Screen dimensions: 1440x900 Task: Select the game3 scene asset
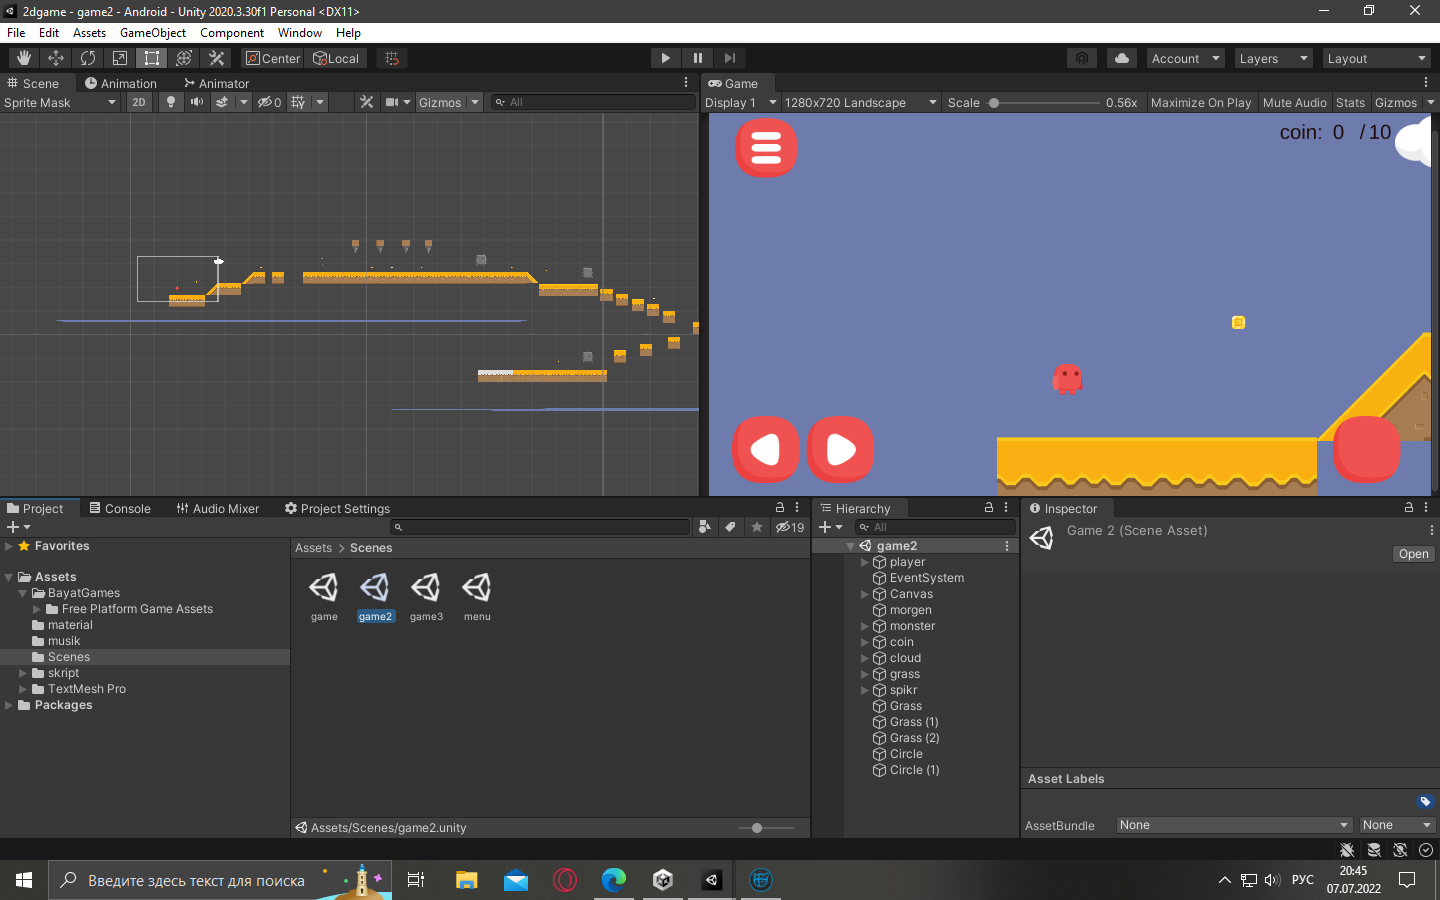(426, 597)
